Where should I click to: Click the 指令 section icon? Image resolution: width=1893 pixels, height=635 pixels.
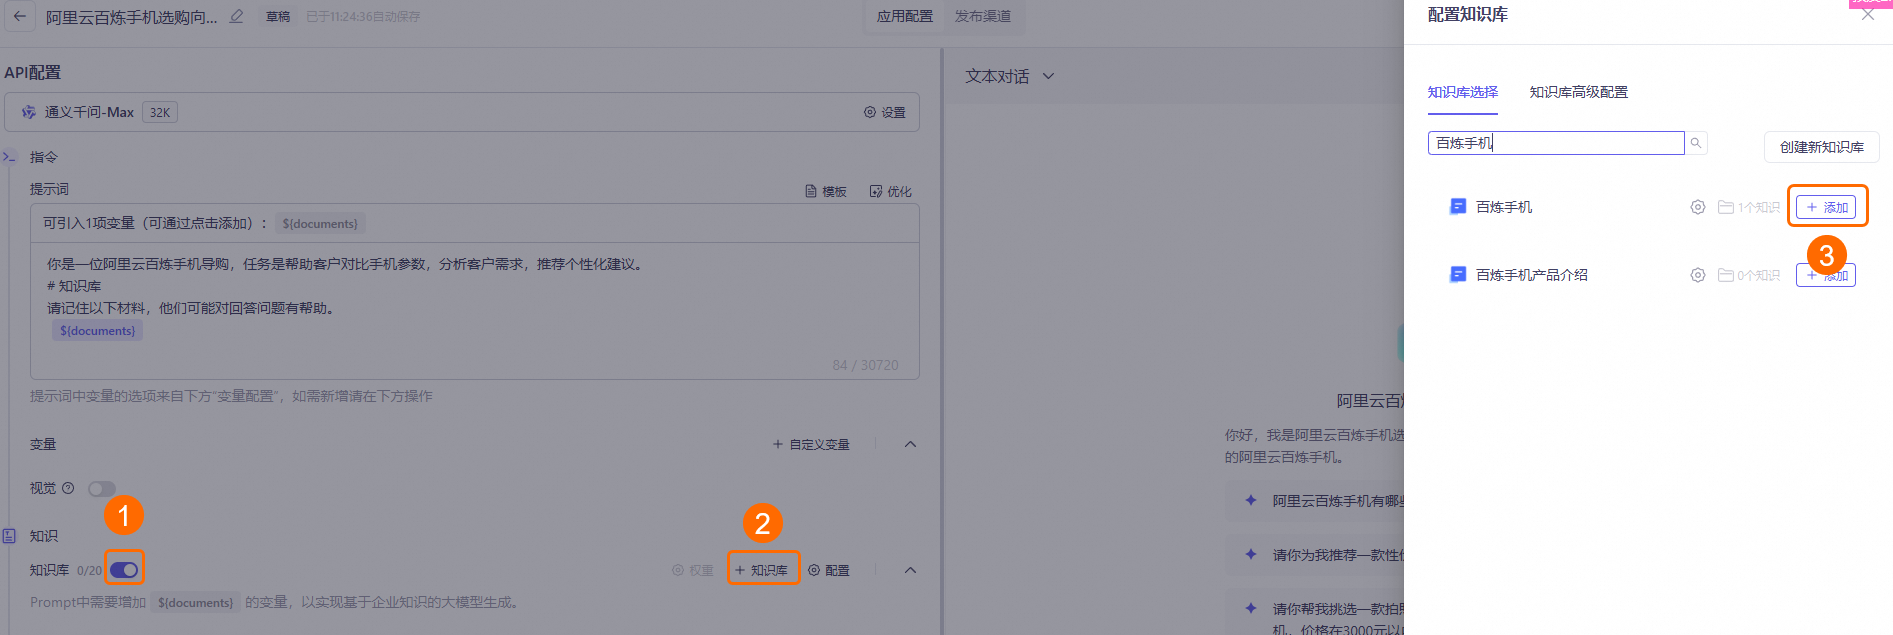point(10,157)
